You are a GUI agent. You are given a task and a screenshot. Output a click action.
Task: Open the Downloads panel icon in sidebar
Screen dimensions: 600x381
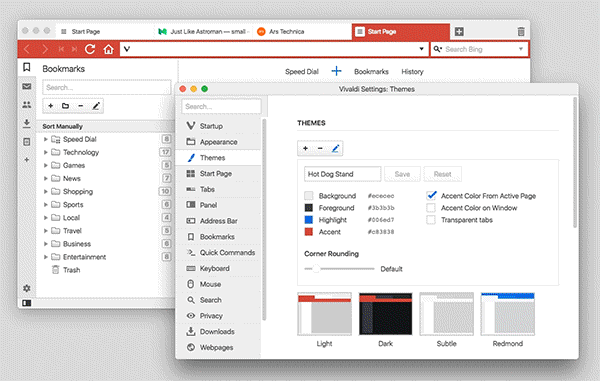pos(26,123)
